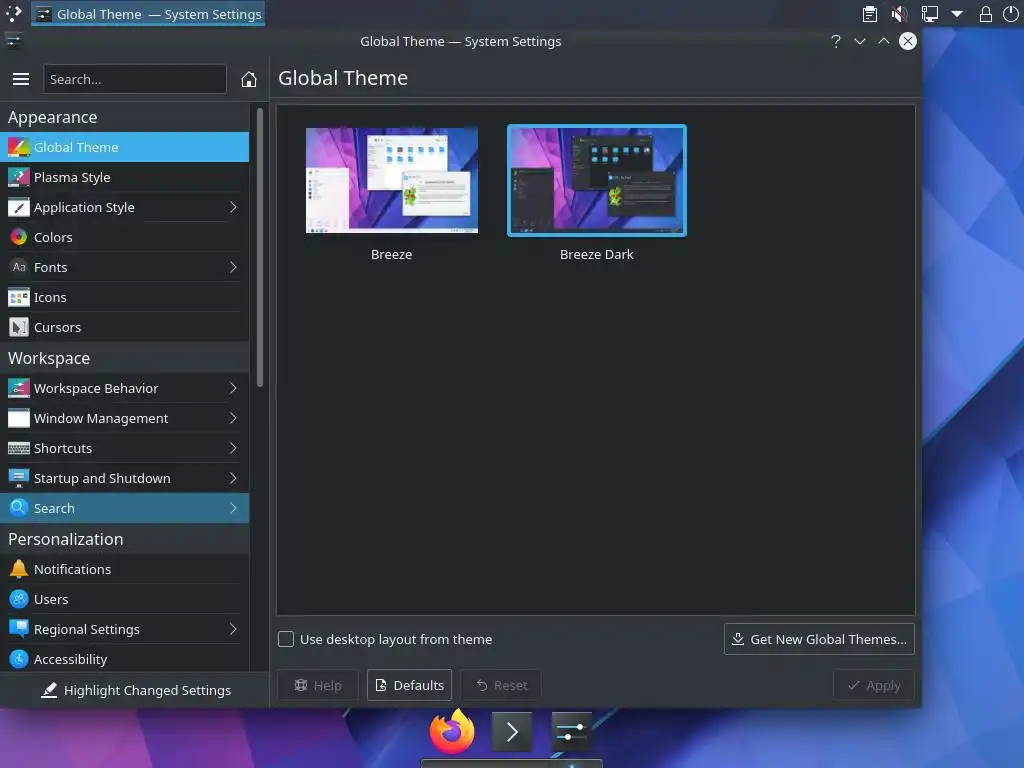Viewport: 1024px width, 768px height.
Task: Go to settings home via house icon
Action: tap(249, 79)
